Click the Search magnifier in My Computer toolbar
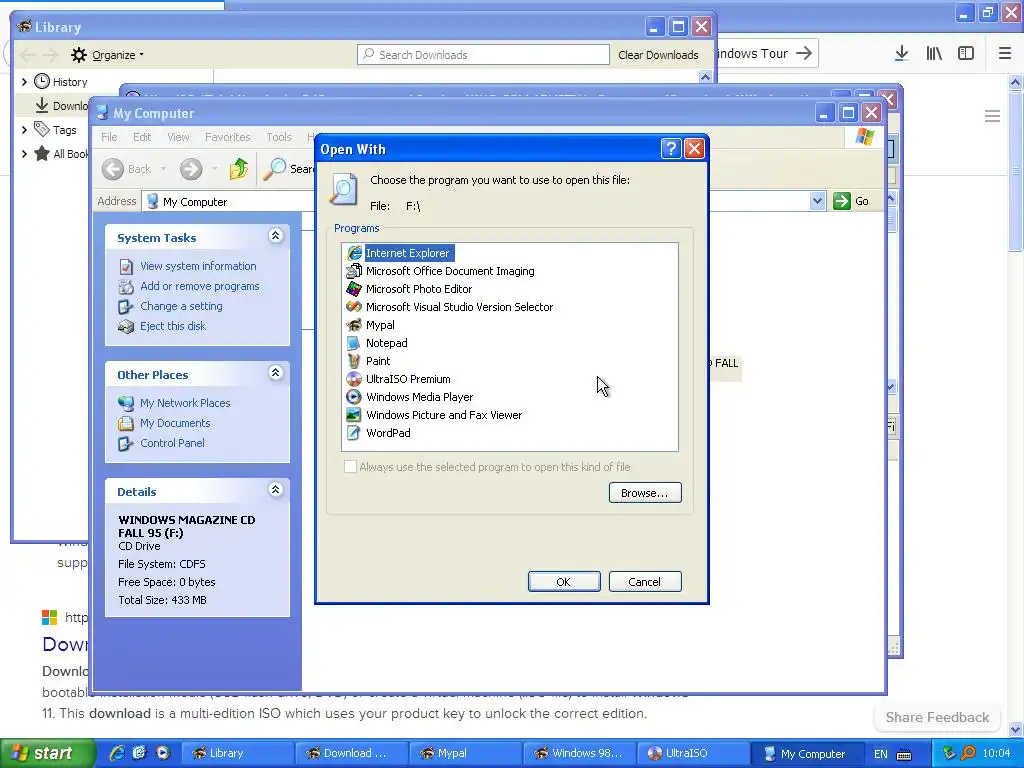The height and width of the screenshot is (768, 1024). 275,169
